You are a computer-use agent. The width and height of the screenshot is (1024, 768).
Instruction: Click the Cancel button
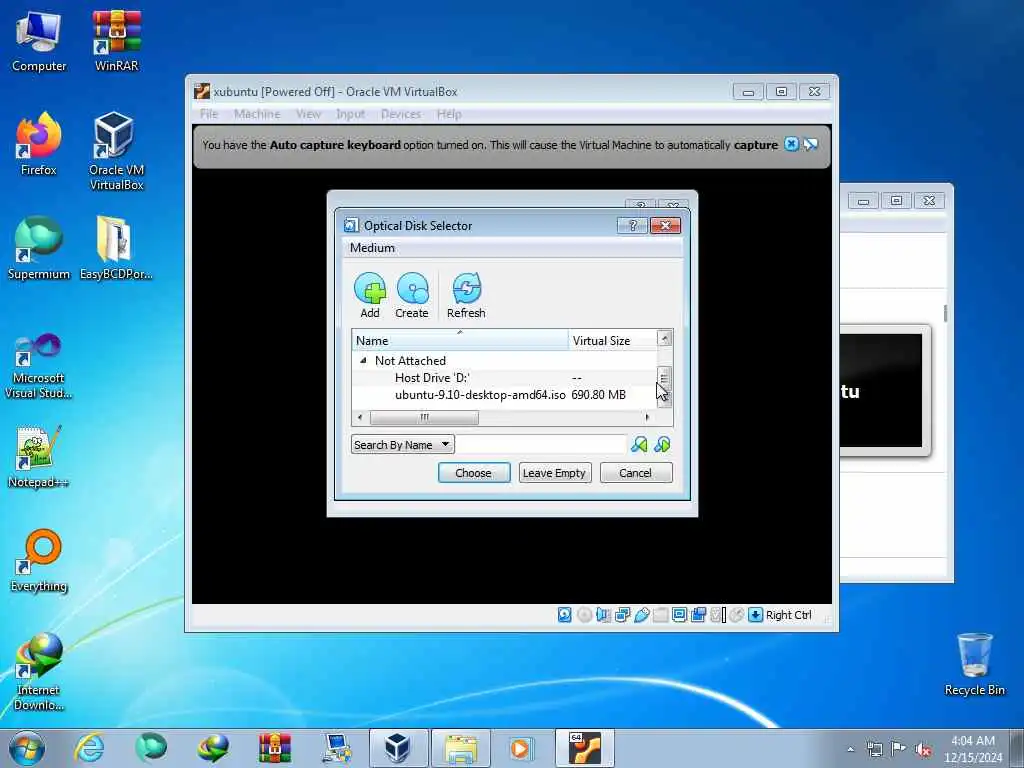635,473
